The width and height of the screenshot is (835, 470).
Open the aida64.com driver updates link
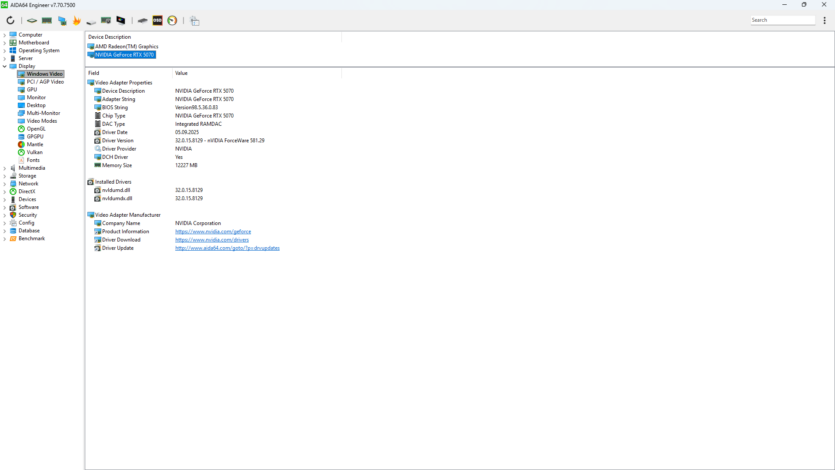click(x=227, y=248)
